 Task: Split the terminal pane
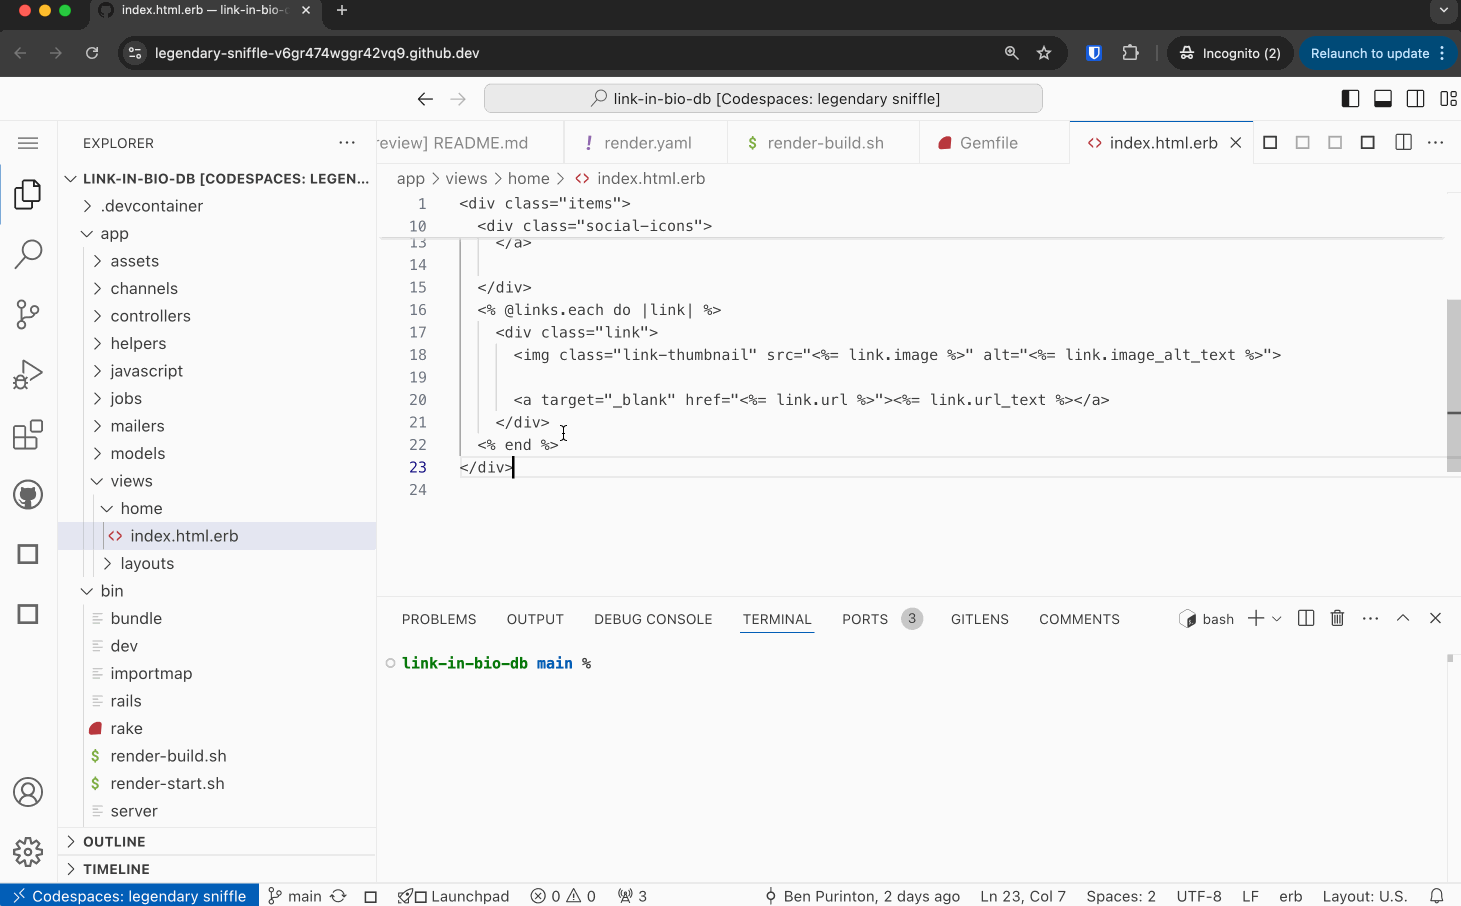click(1306, 618)
